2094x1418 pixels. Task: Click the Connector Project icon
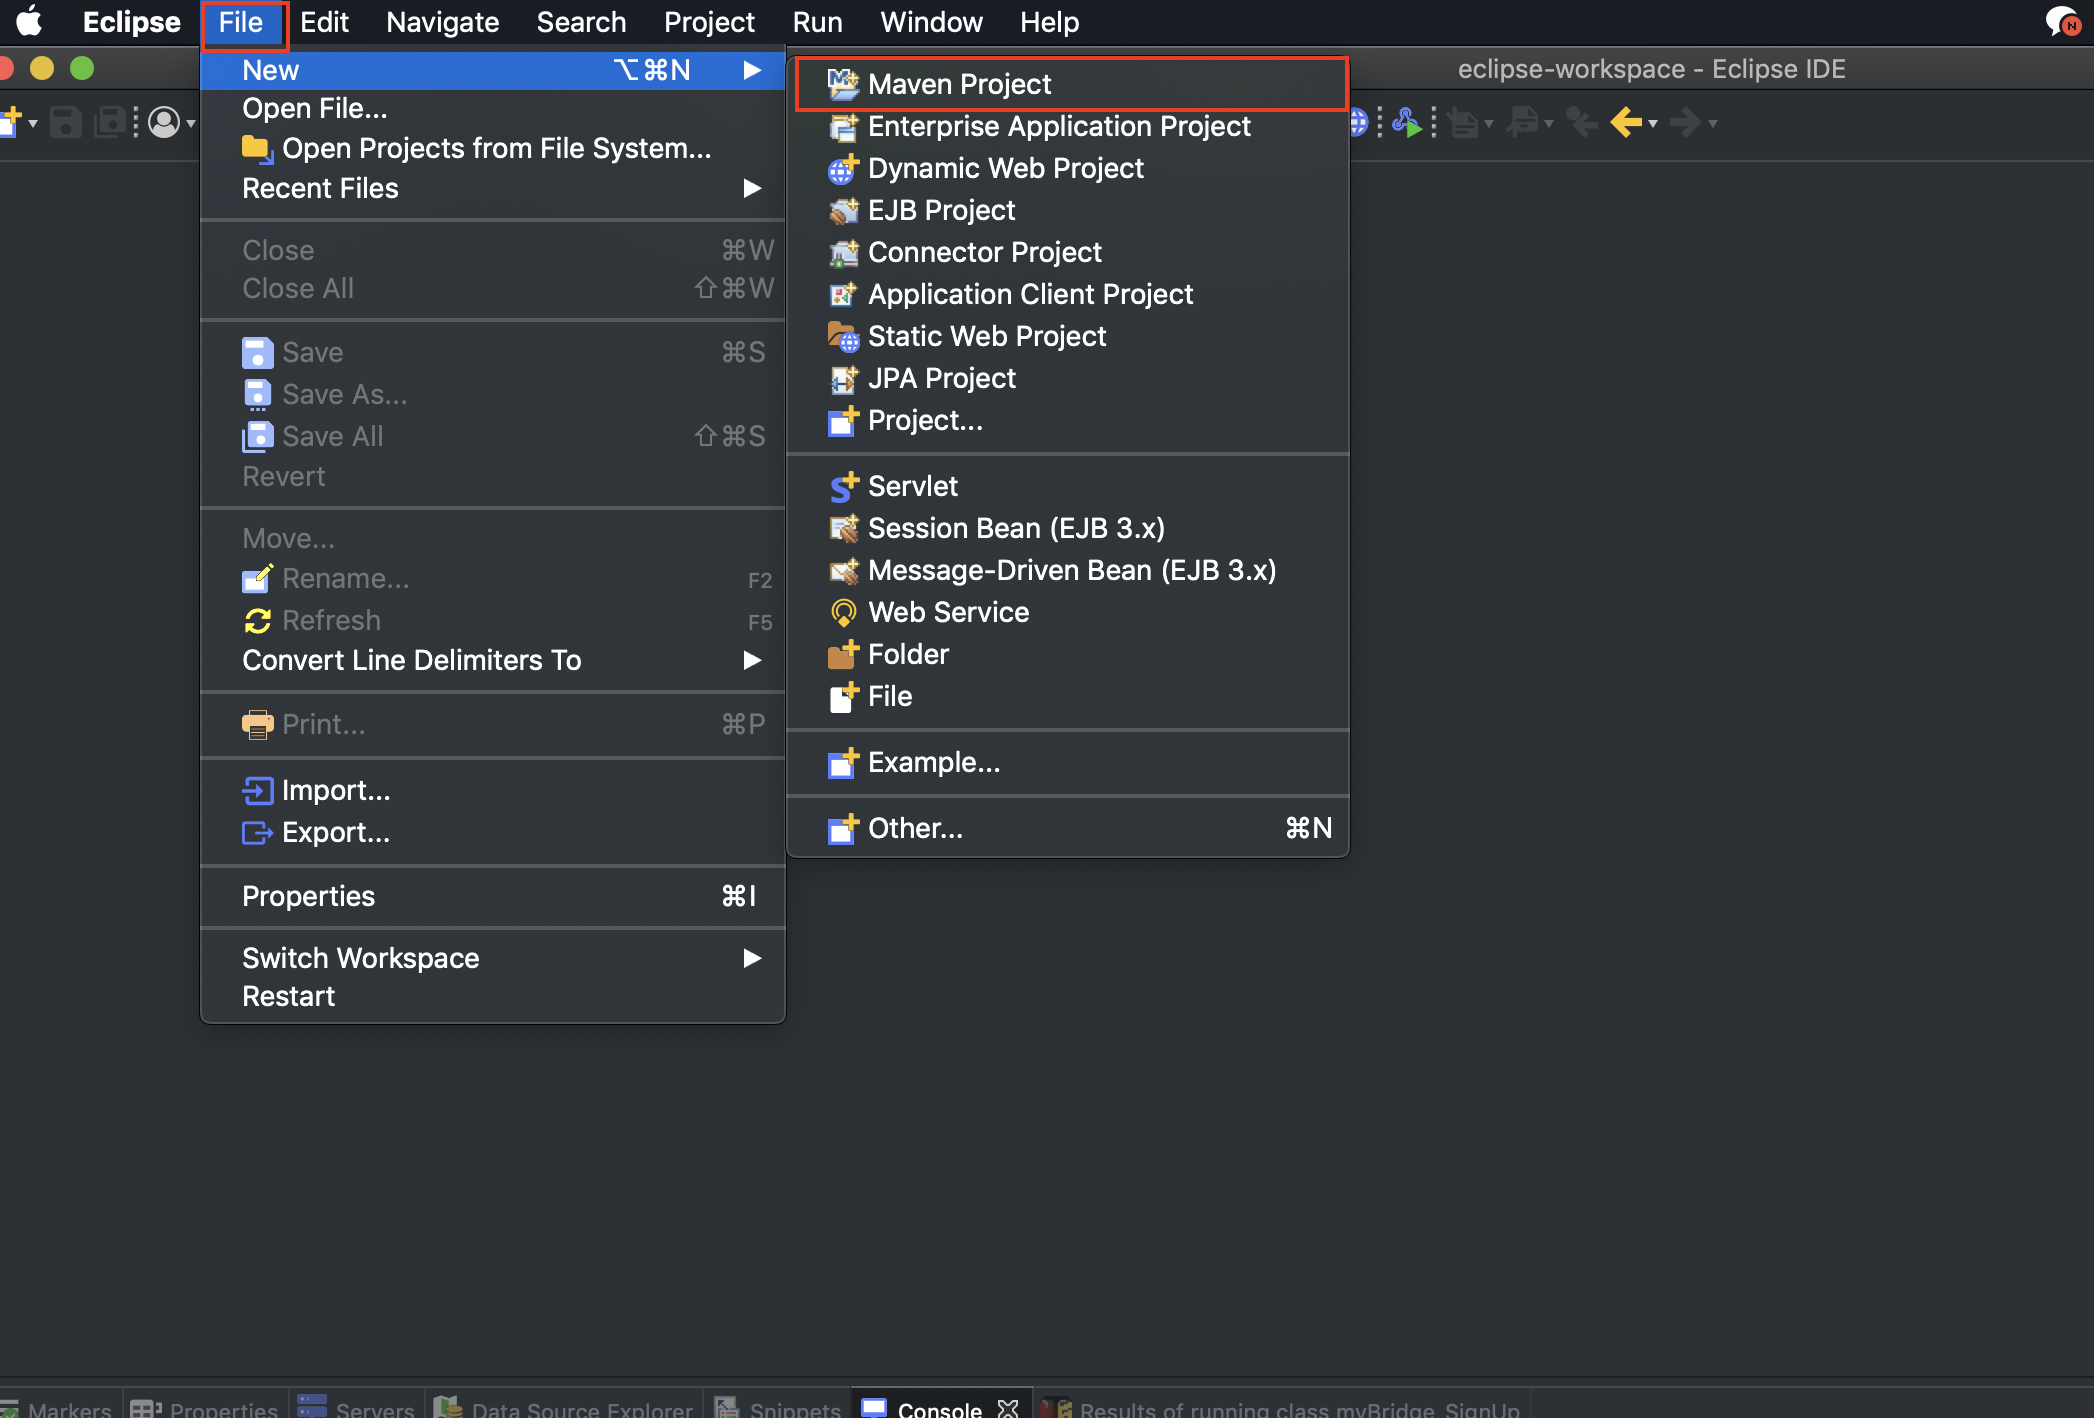tap(843, 253)
